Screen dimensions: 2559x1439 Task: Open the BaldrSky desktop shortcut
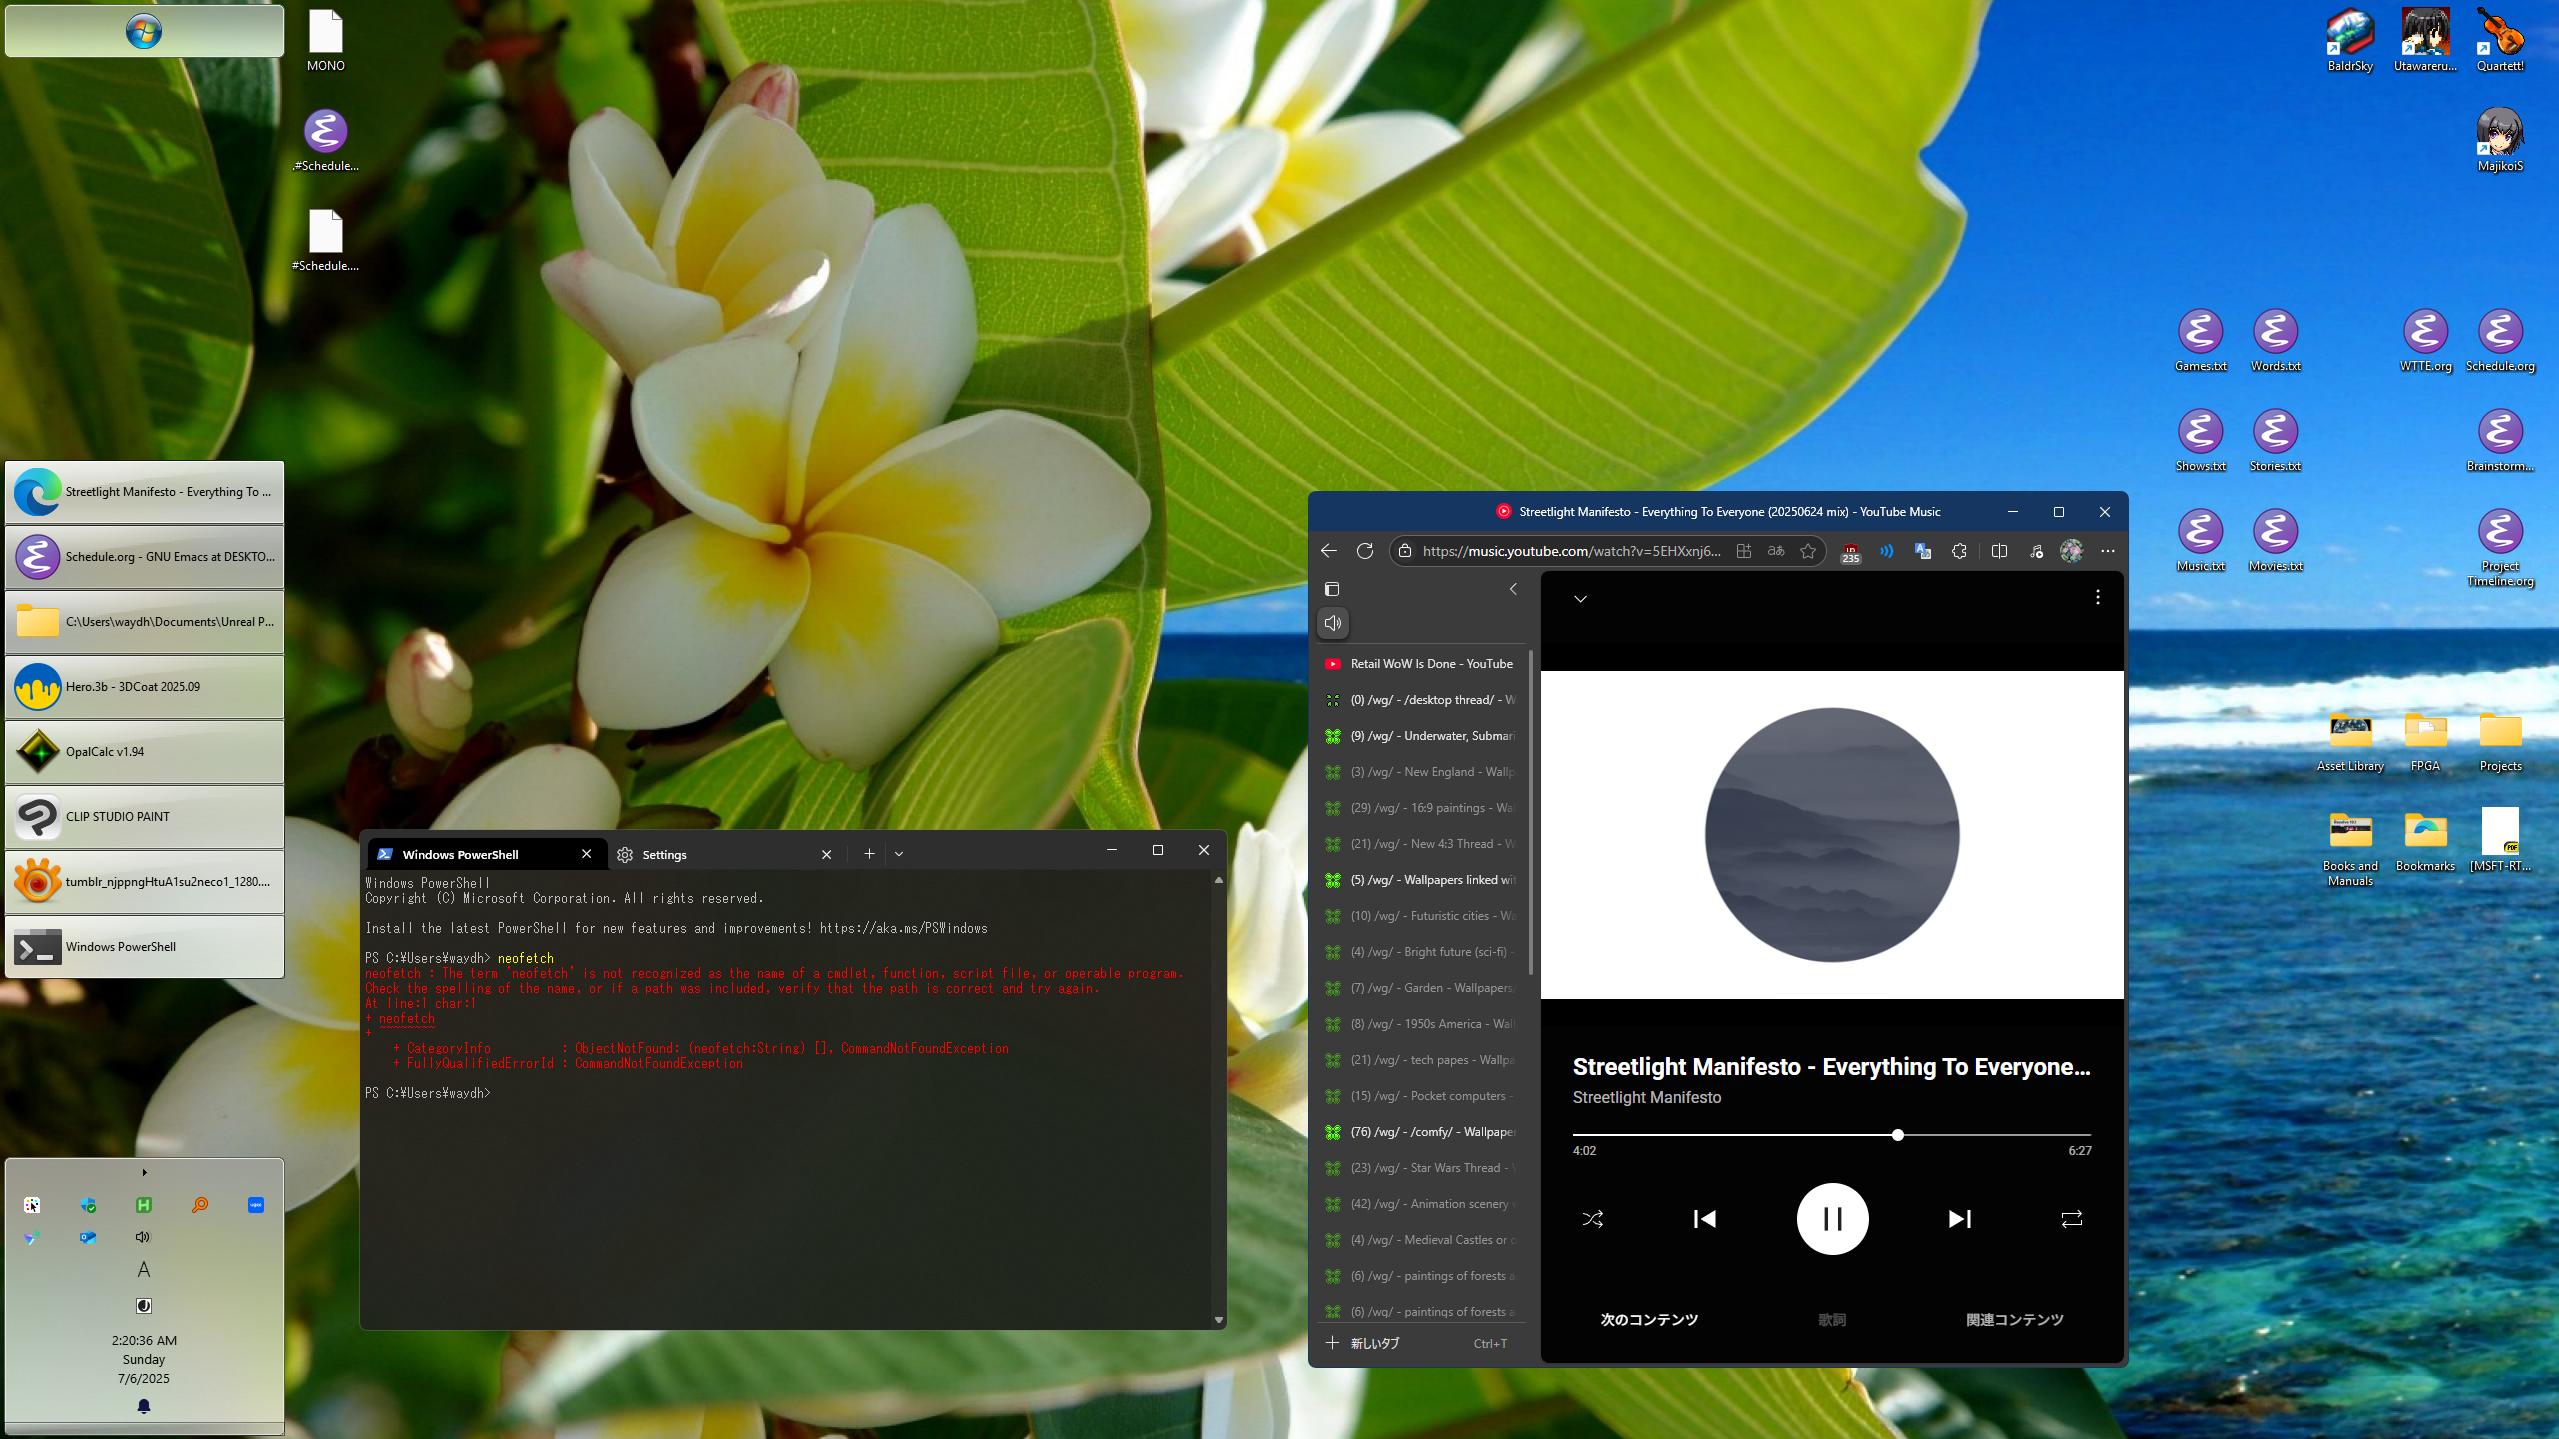[2350, 41]
